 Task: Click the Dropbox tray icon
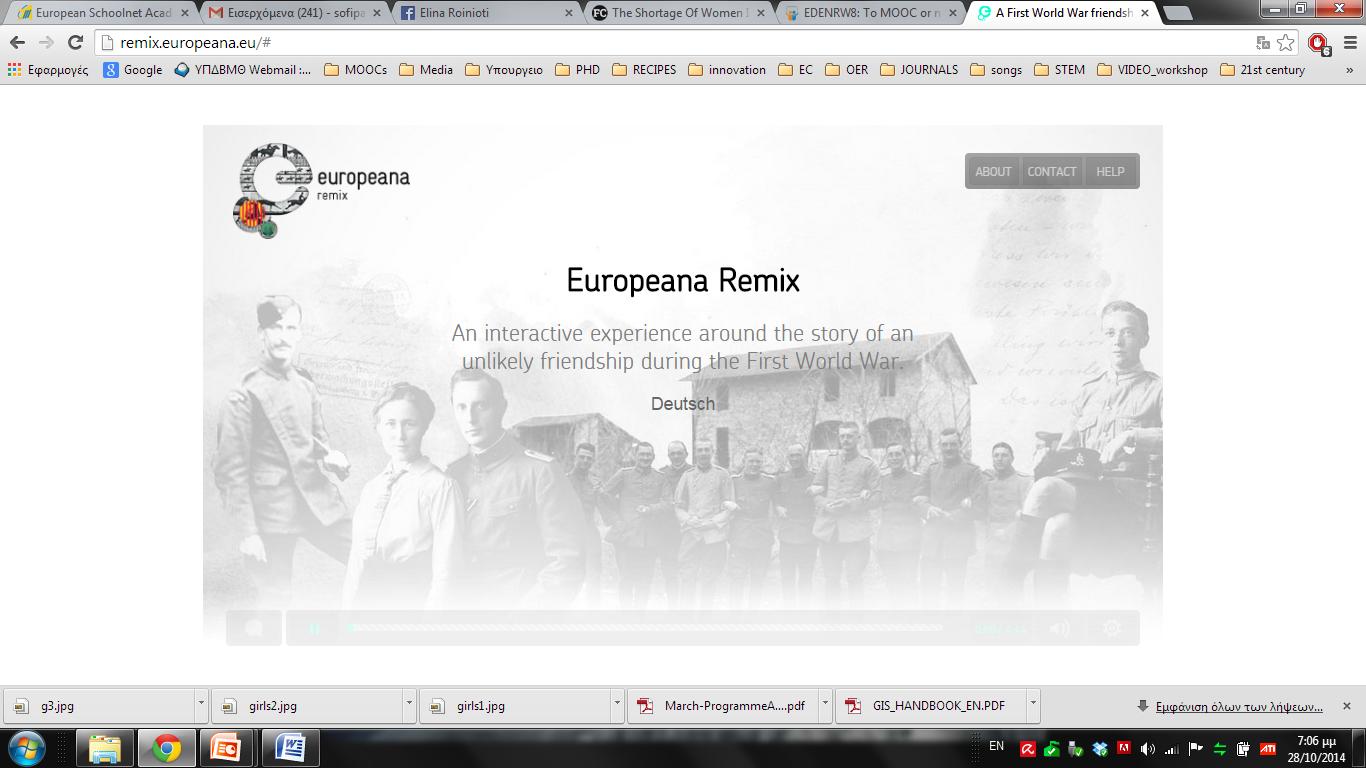1100,748
